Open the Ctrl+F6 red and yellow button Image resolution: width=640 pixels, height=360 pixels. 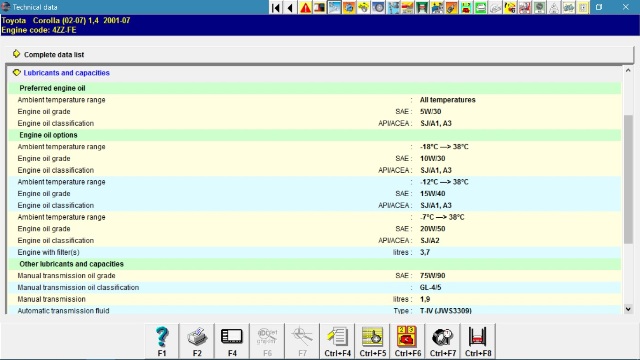point(408,341)
